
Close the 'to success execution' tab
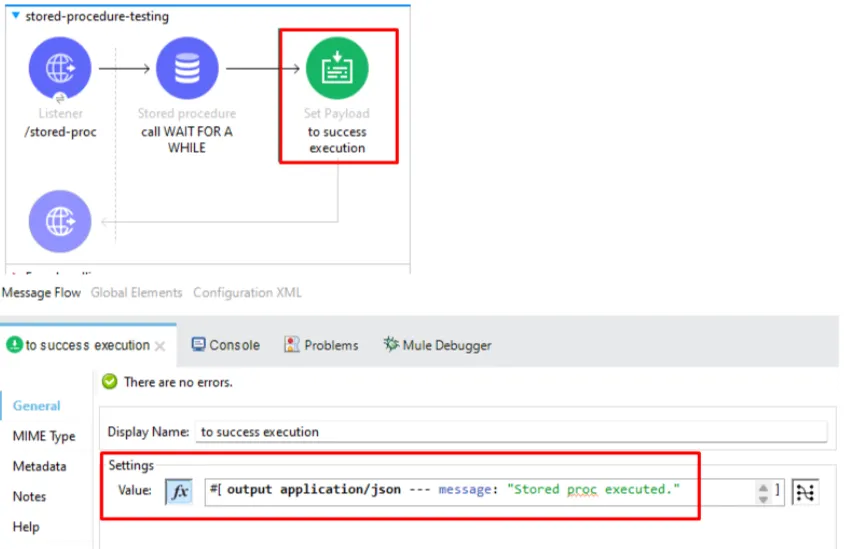pos(160,346)
